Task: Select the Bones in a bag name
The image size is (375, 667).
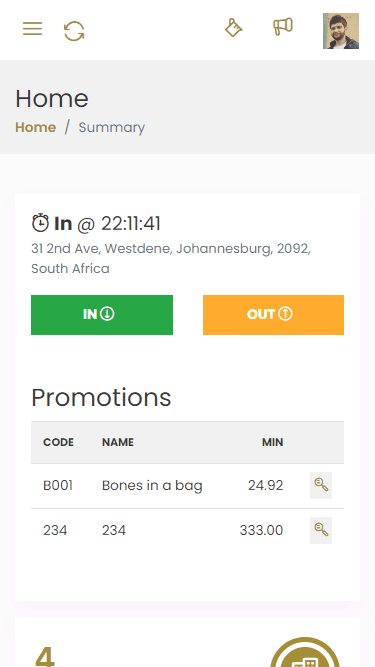Action: 152,485
